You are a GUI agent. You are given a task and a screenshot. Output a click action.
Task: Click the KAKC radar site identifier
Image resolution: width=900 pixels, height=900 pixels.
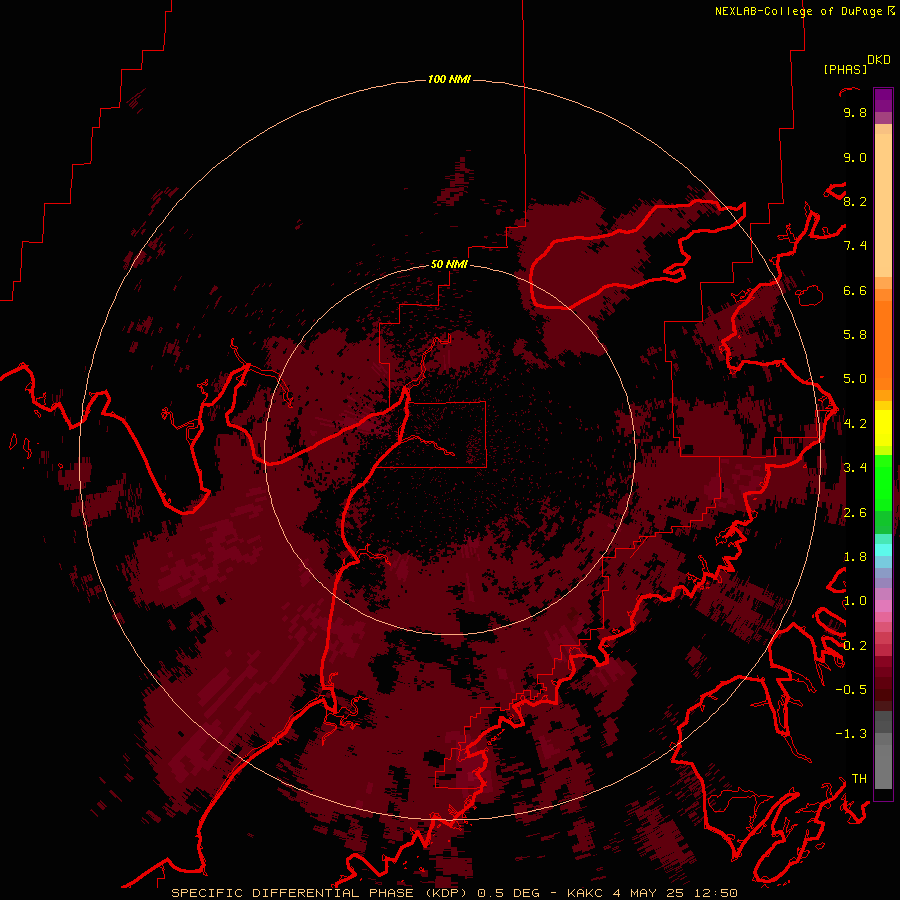tap(584, 893)
